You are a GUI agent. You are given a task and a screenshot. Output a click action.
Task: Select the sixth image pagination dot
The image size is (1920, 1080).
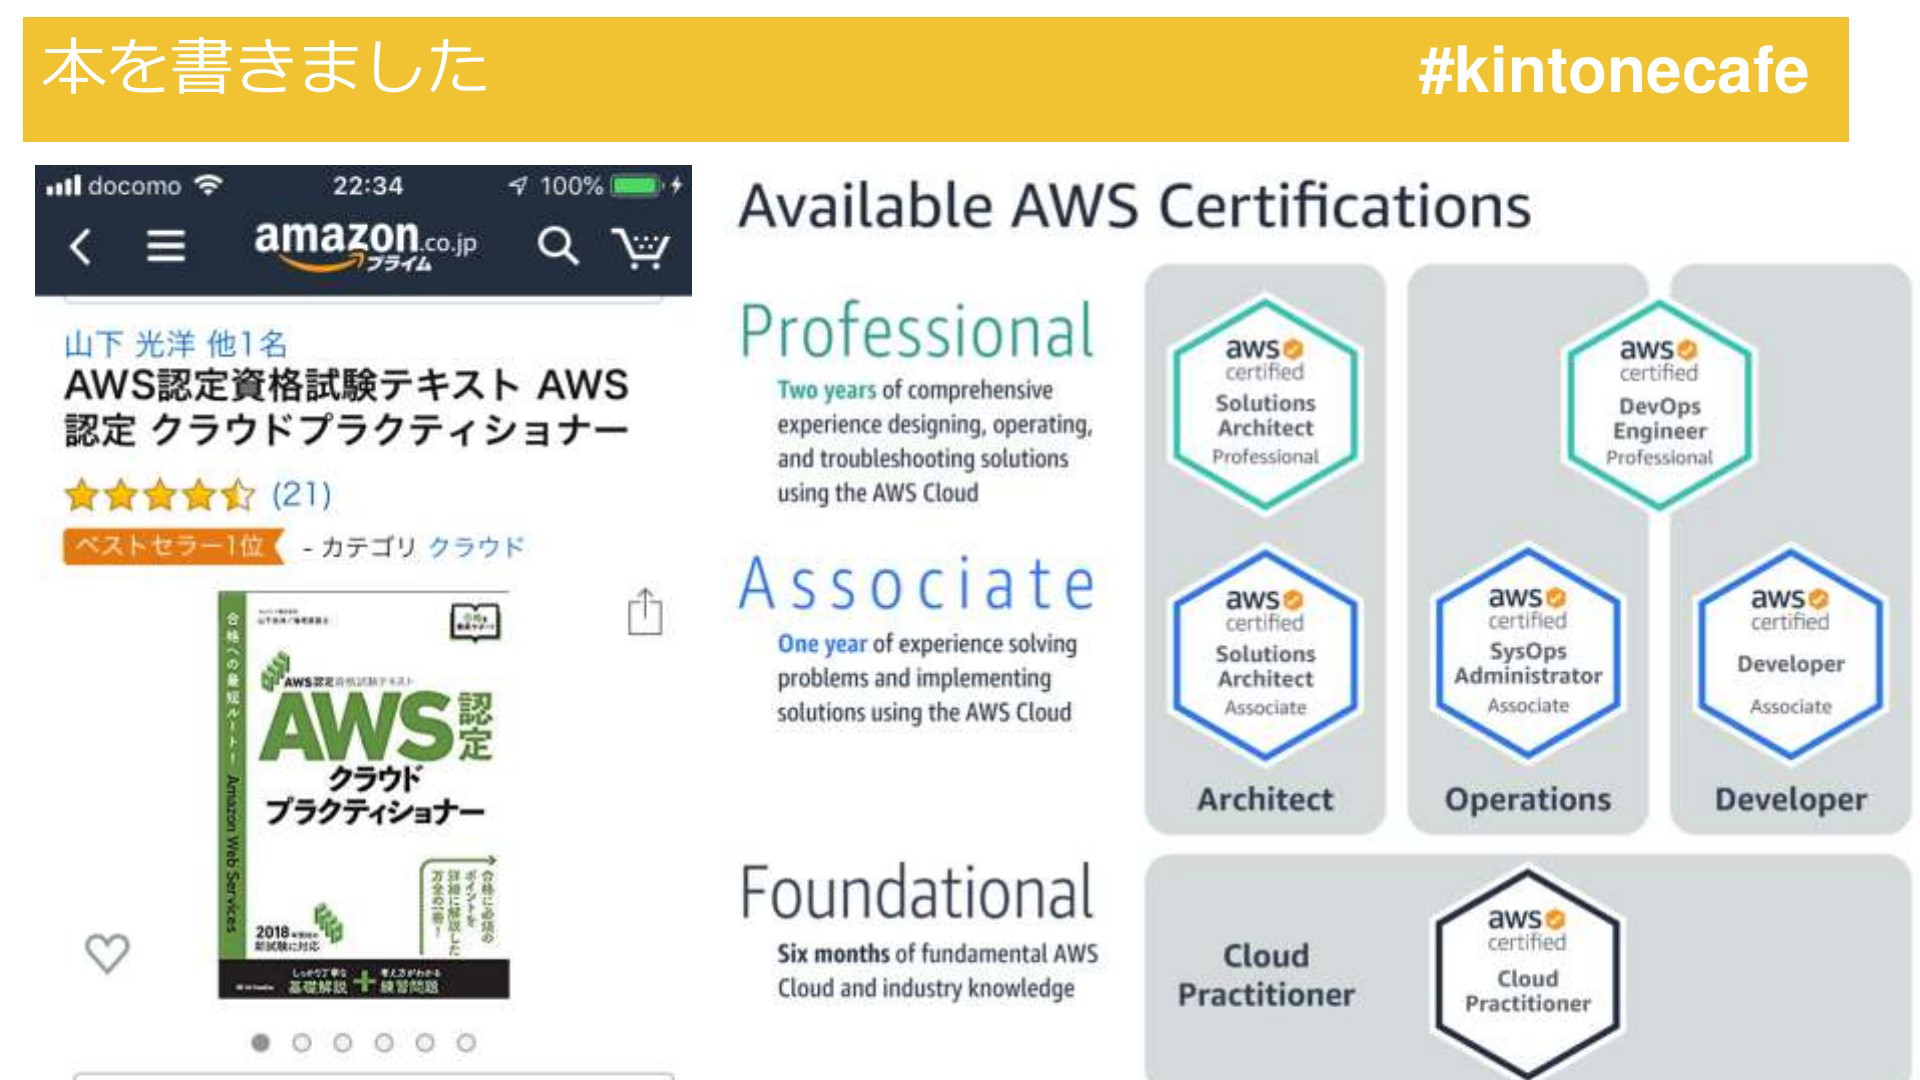click(x=466, y=1043)
